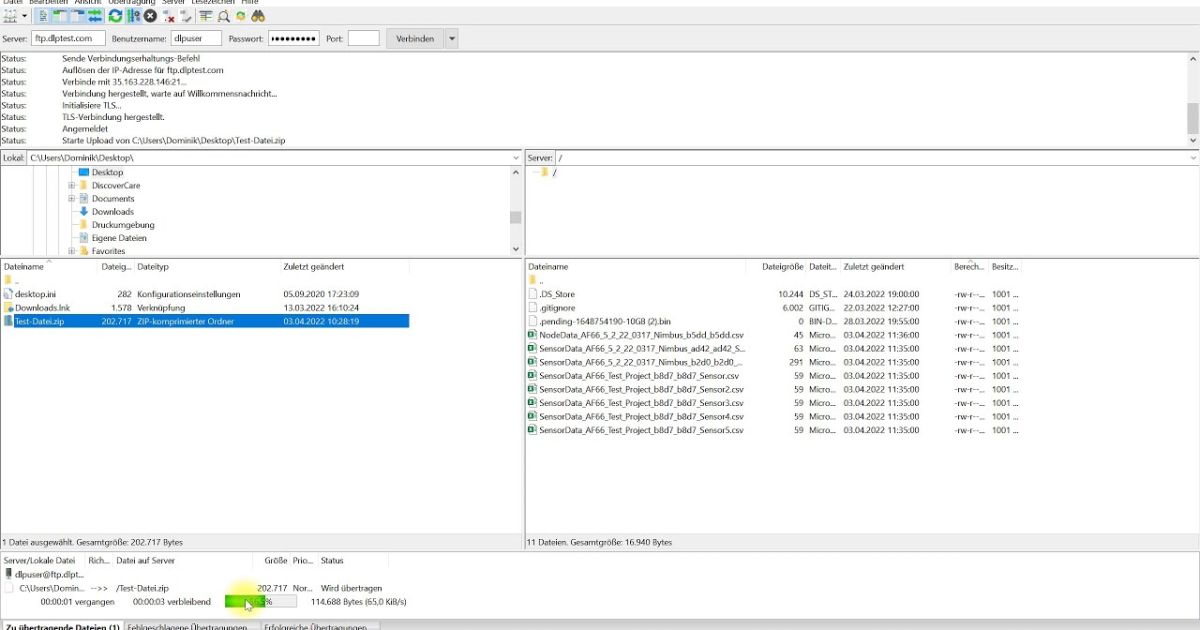Toggle the message log display
This screenshot has width=1200, height=630.
43,18
